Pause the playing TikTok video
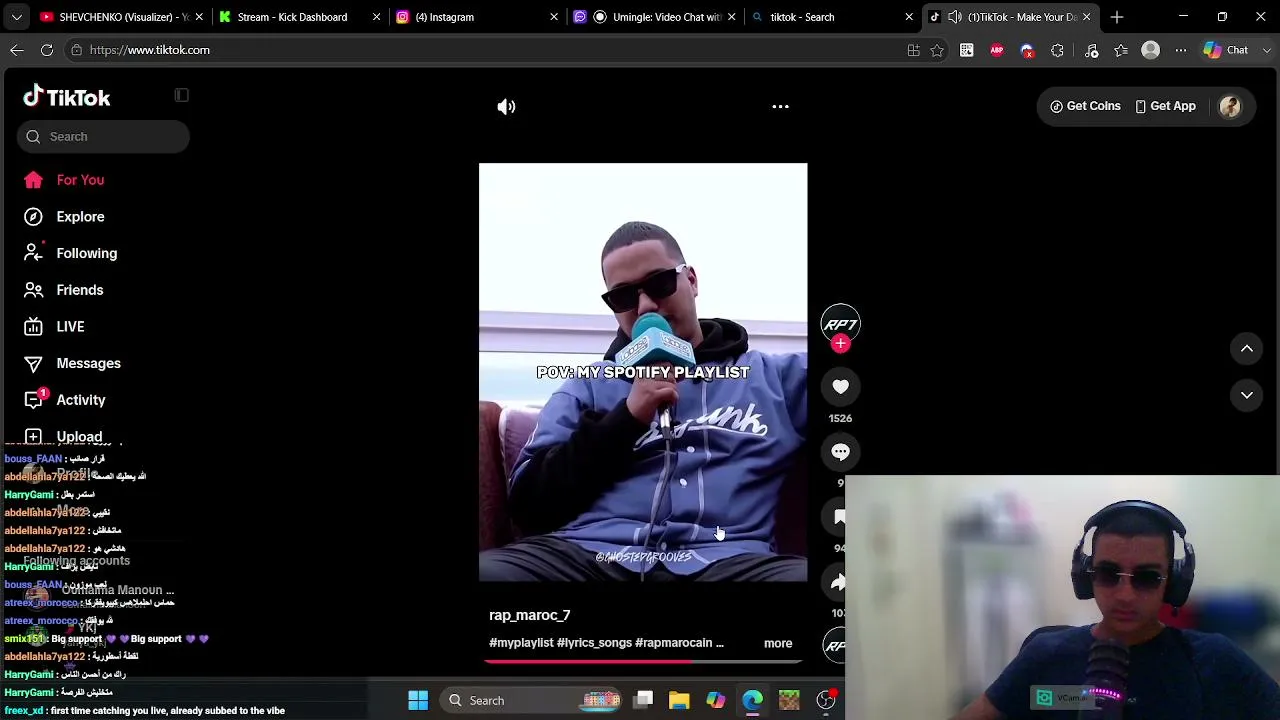The width and height of the screenshot is (1280, 720). (643, 372)
